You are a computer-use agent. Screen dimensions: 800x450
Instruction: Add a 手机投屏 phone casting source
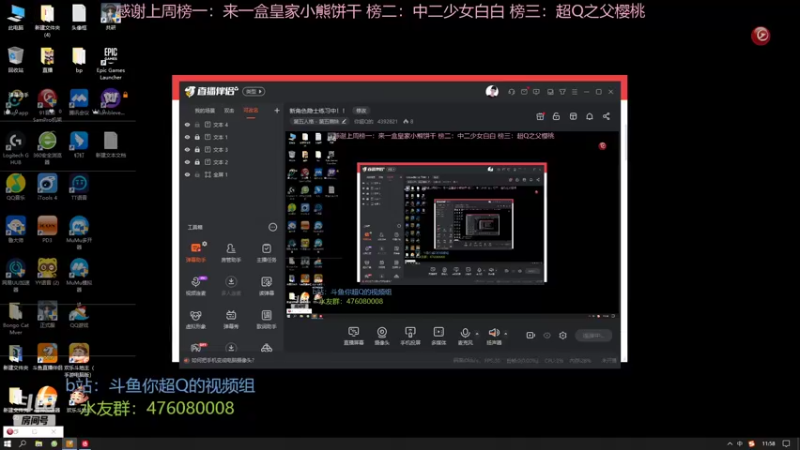[410, 336]
